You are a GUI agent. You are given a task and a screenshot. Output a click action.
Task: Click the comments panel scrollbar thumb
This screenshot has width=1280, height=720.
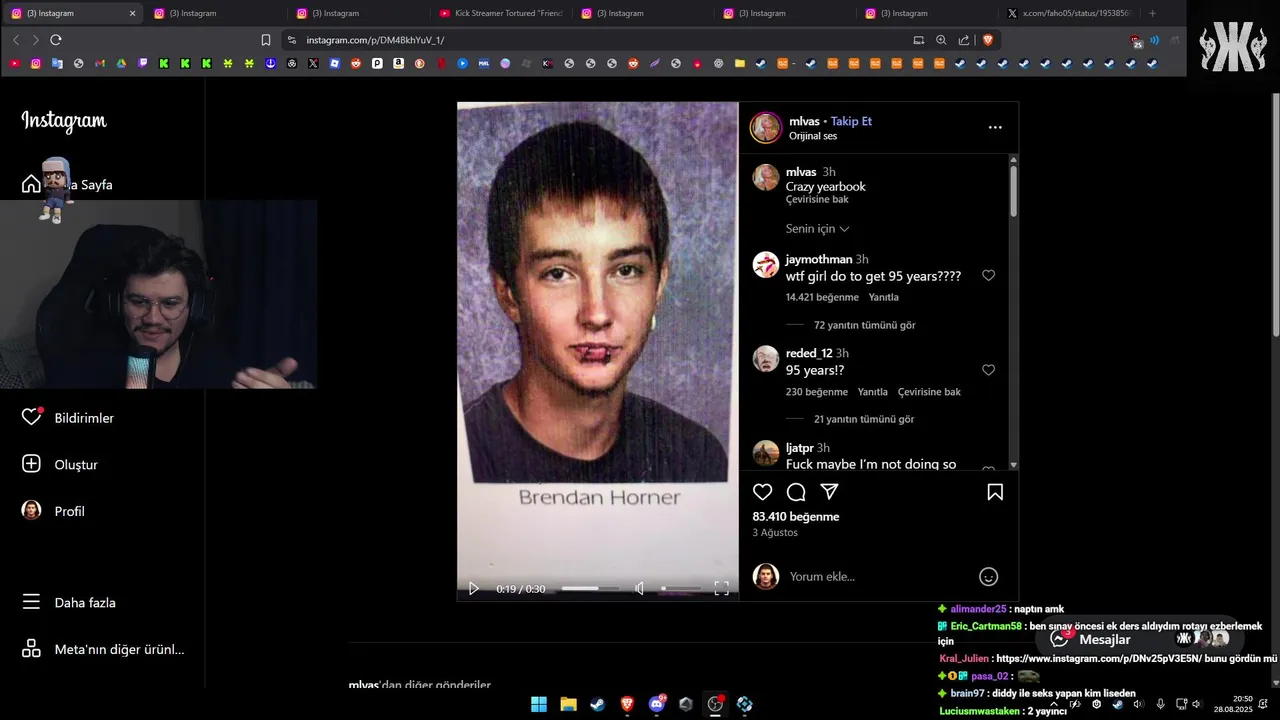(x=1013, y=190)
